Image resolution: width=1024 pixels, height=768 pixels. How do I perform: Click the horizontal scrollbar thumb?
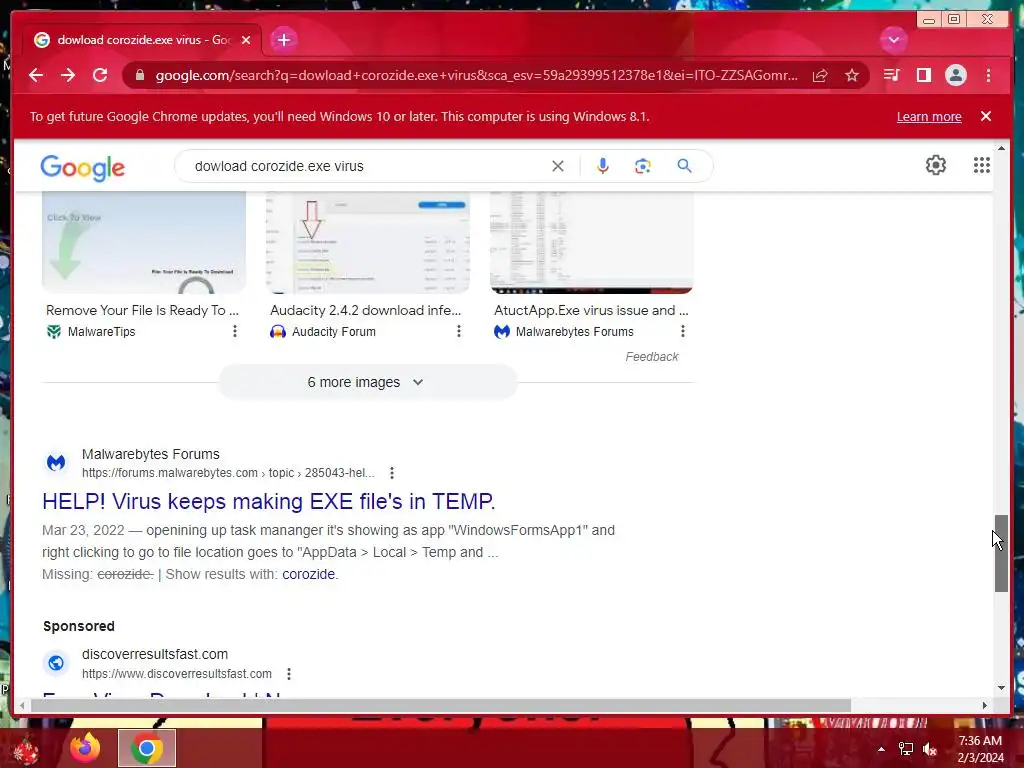pos(441,705)
